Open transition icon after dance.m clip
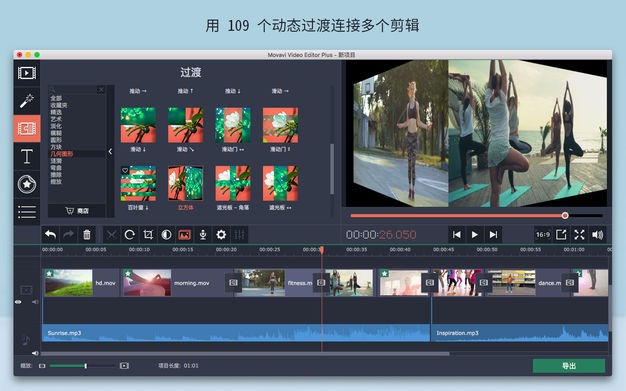Viewport: 626px width, 391px height. (x=570, y=283)
